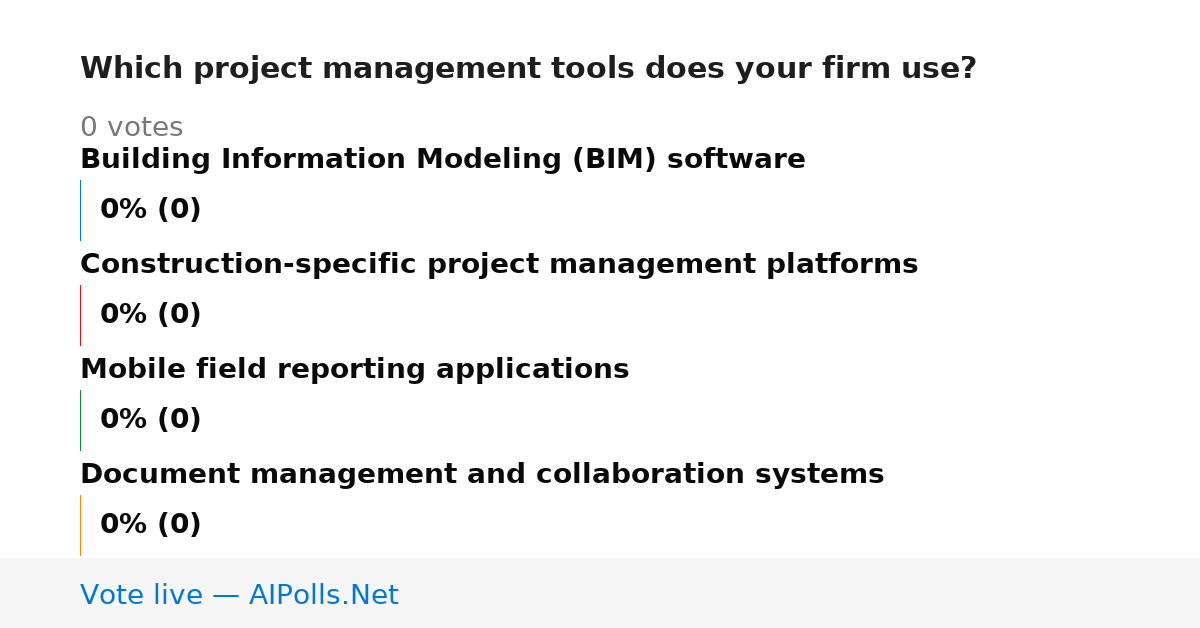Image resolution: width=1200 pixels, height=628 pixels.
Task: Click the red bar for Construction-specific platforms
Action: 80,315
